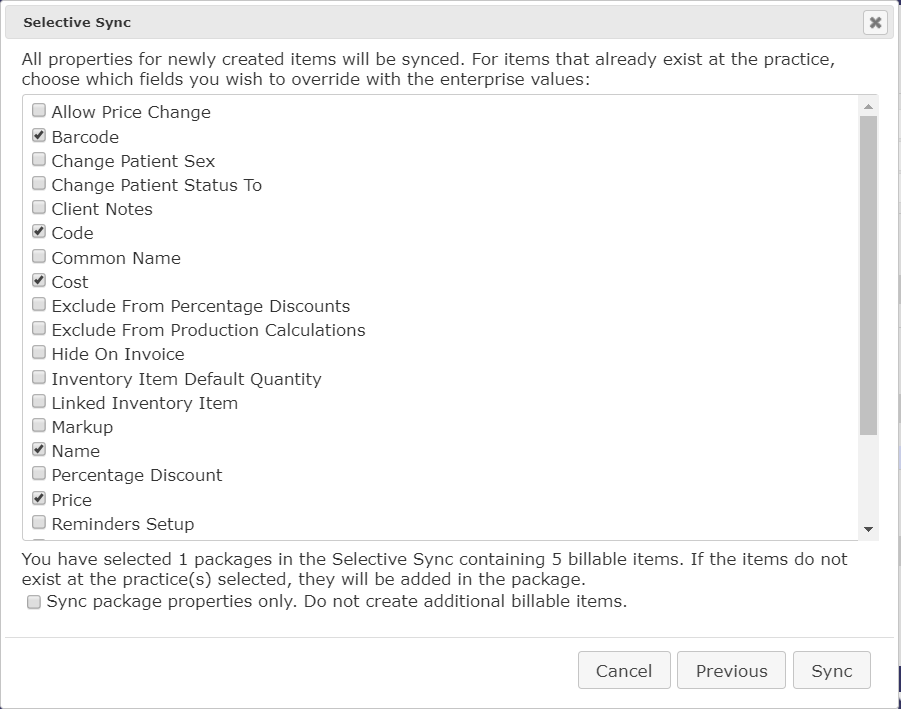Check Change Patient Status To
The width and height of the screenshot is (901, 709).
point(38,183)
